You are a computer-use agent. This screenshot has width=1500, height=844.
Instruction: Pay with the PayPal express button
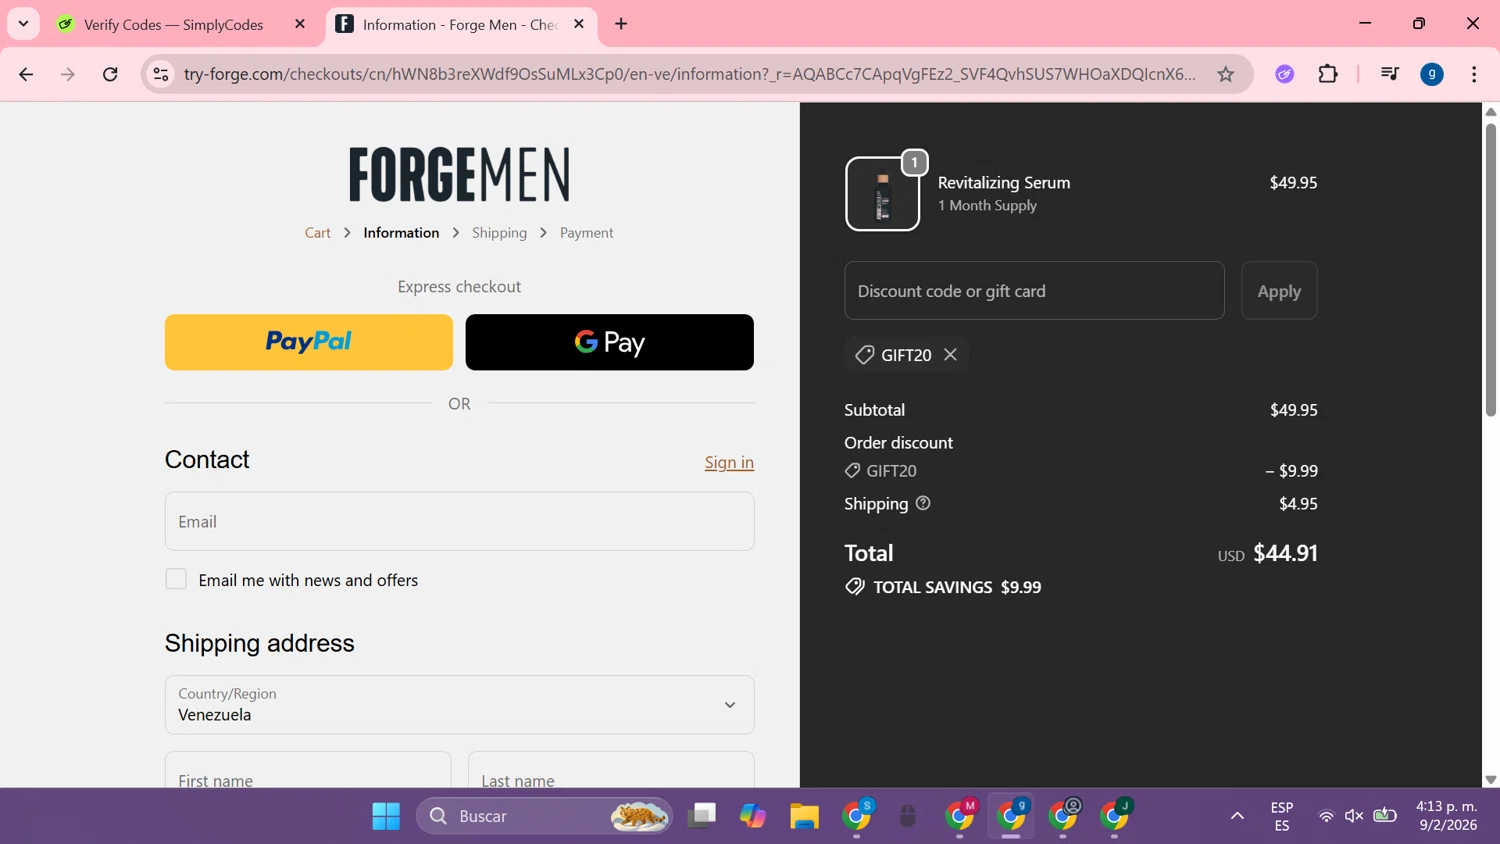tap(309, 342)
